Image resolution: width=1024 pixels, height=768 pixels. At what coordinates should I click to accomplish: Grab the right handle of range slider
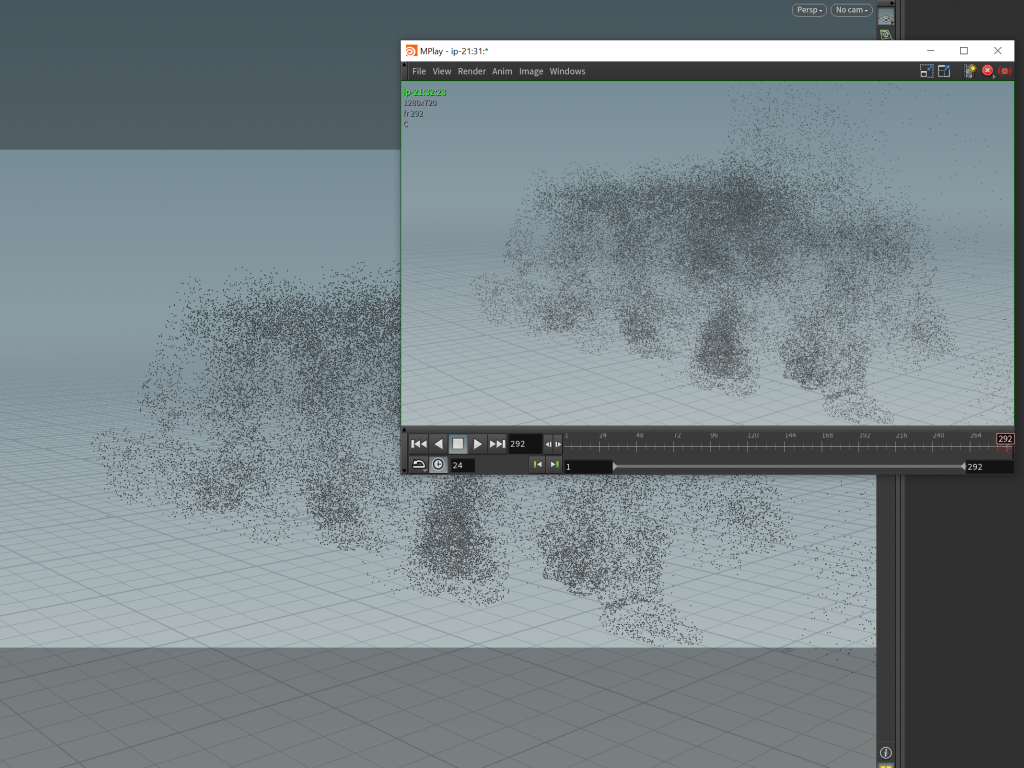963,466
